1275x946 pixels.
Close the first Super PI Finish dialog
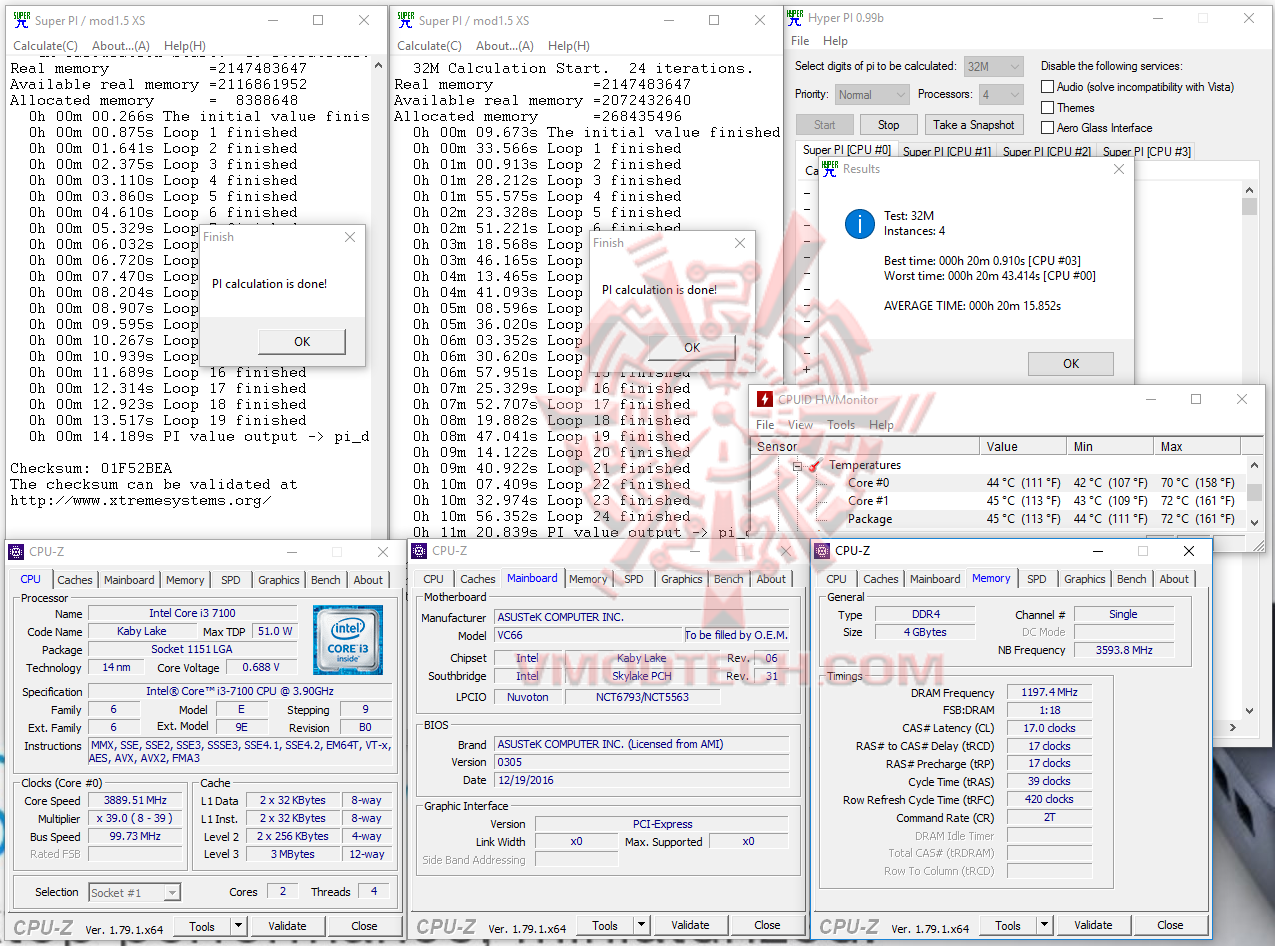[349, 238]
